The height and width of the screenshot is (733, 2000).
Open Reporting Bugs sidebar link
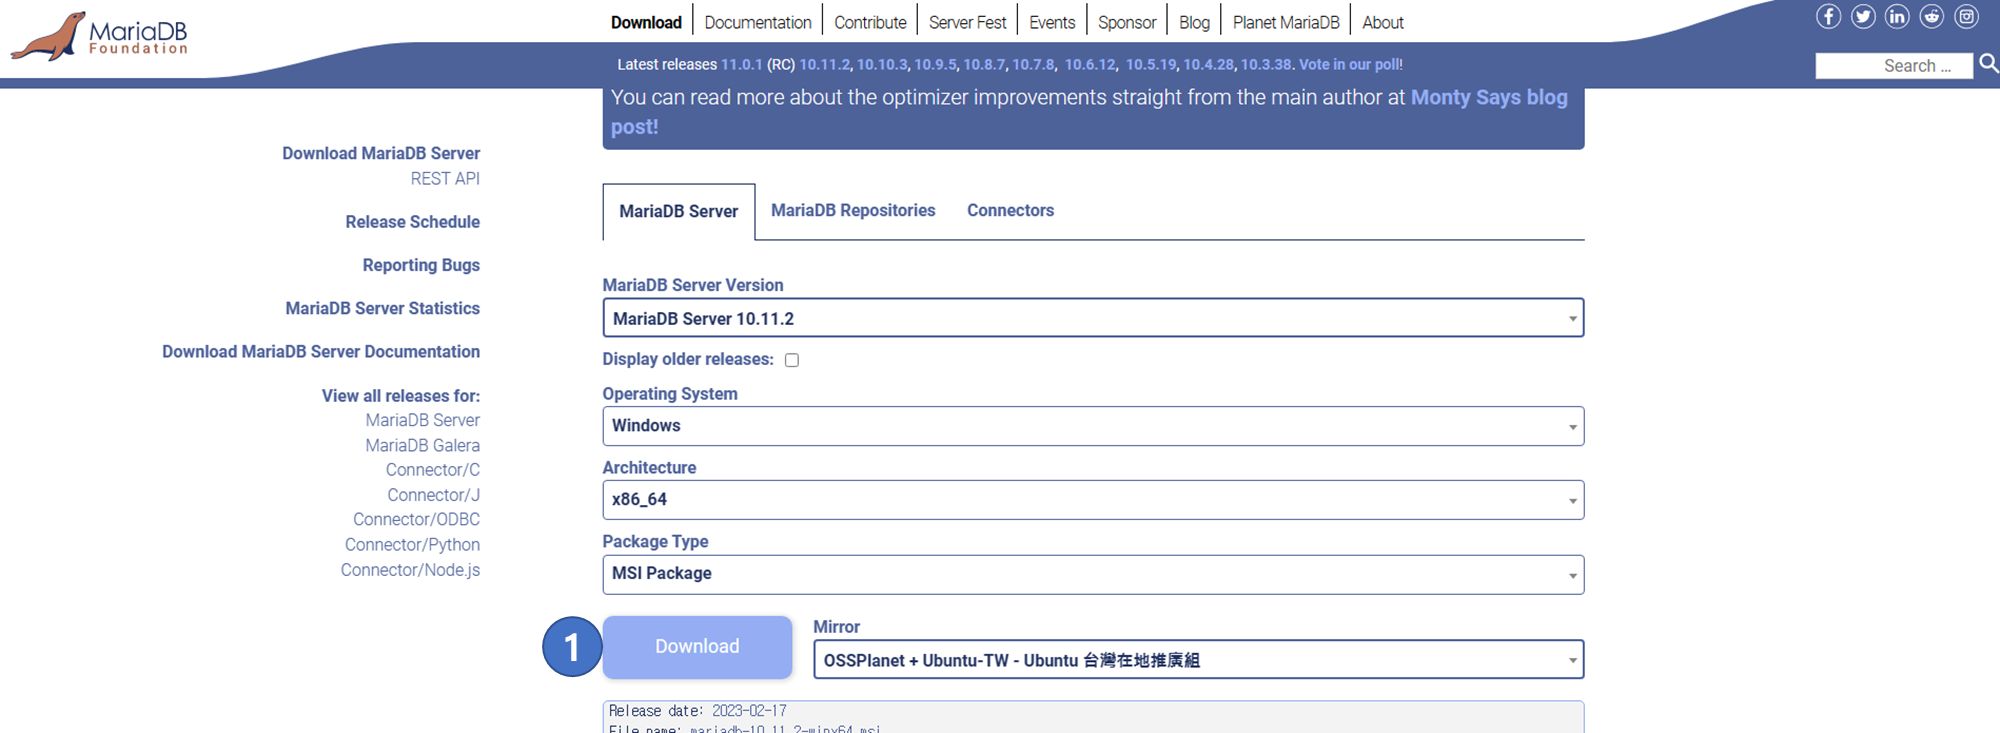coord(421,265)
